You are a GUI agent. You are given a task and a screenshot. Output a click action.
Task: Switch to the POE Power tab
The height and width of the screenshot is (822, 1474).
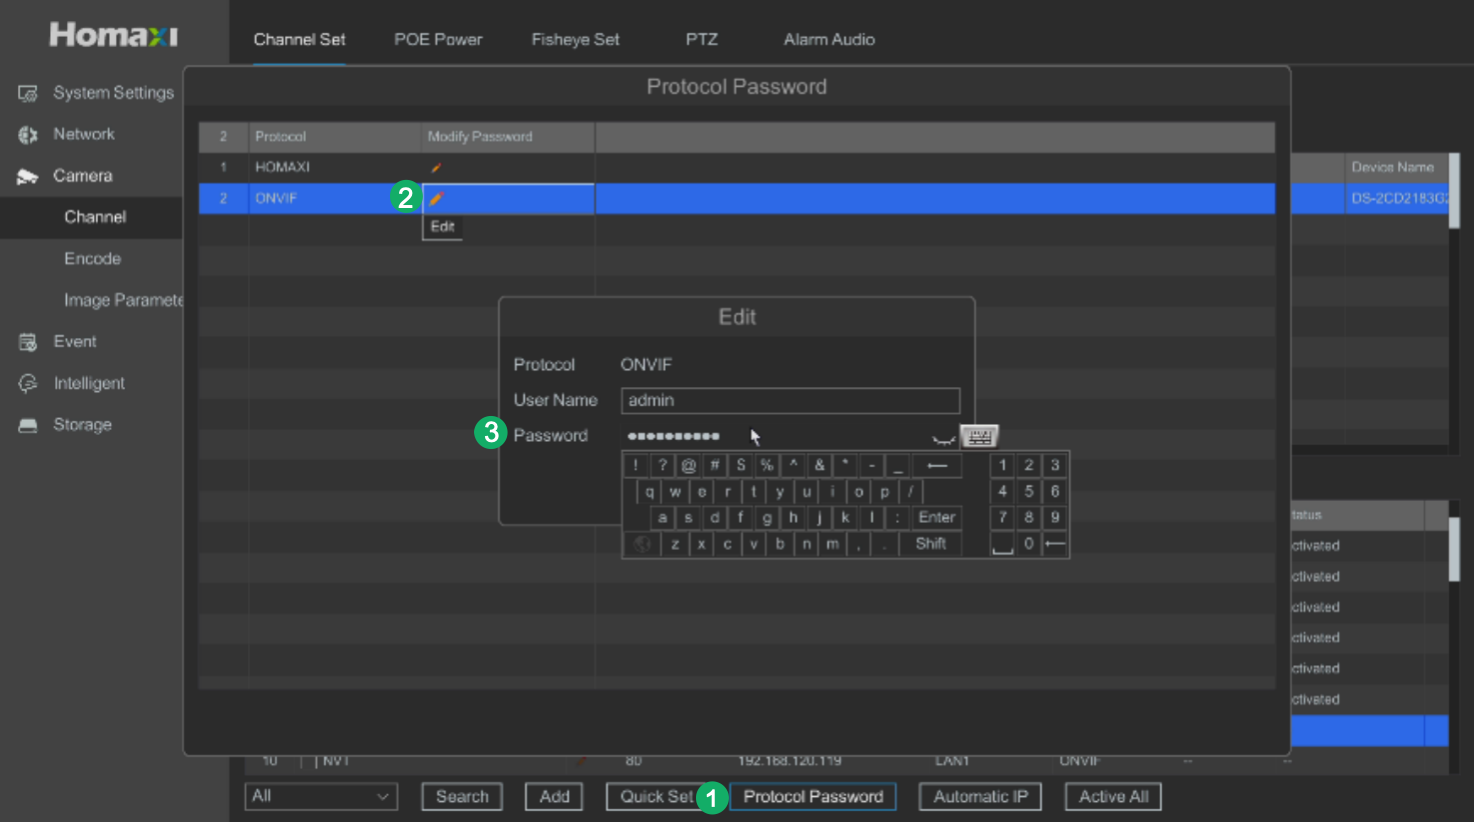pos(438,40)
